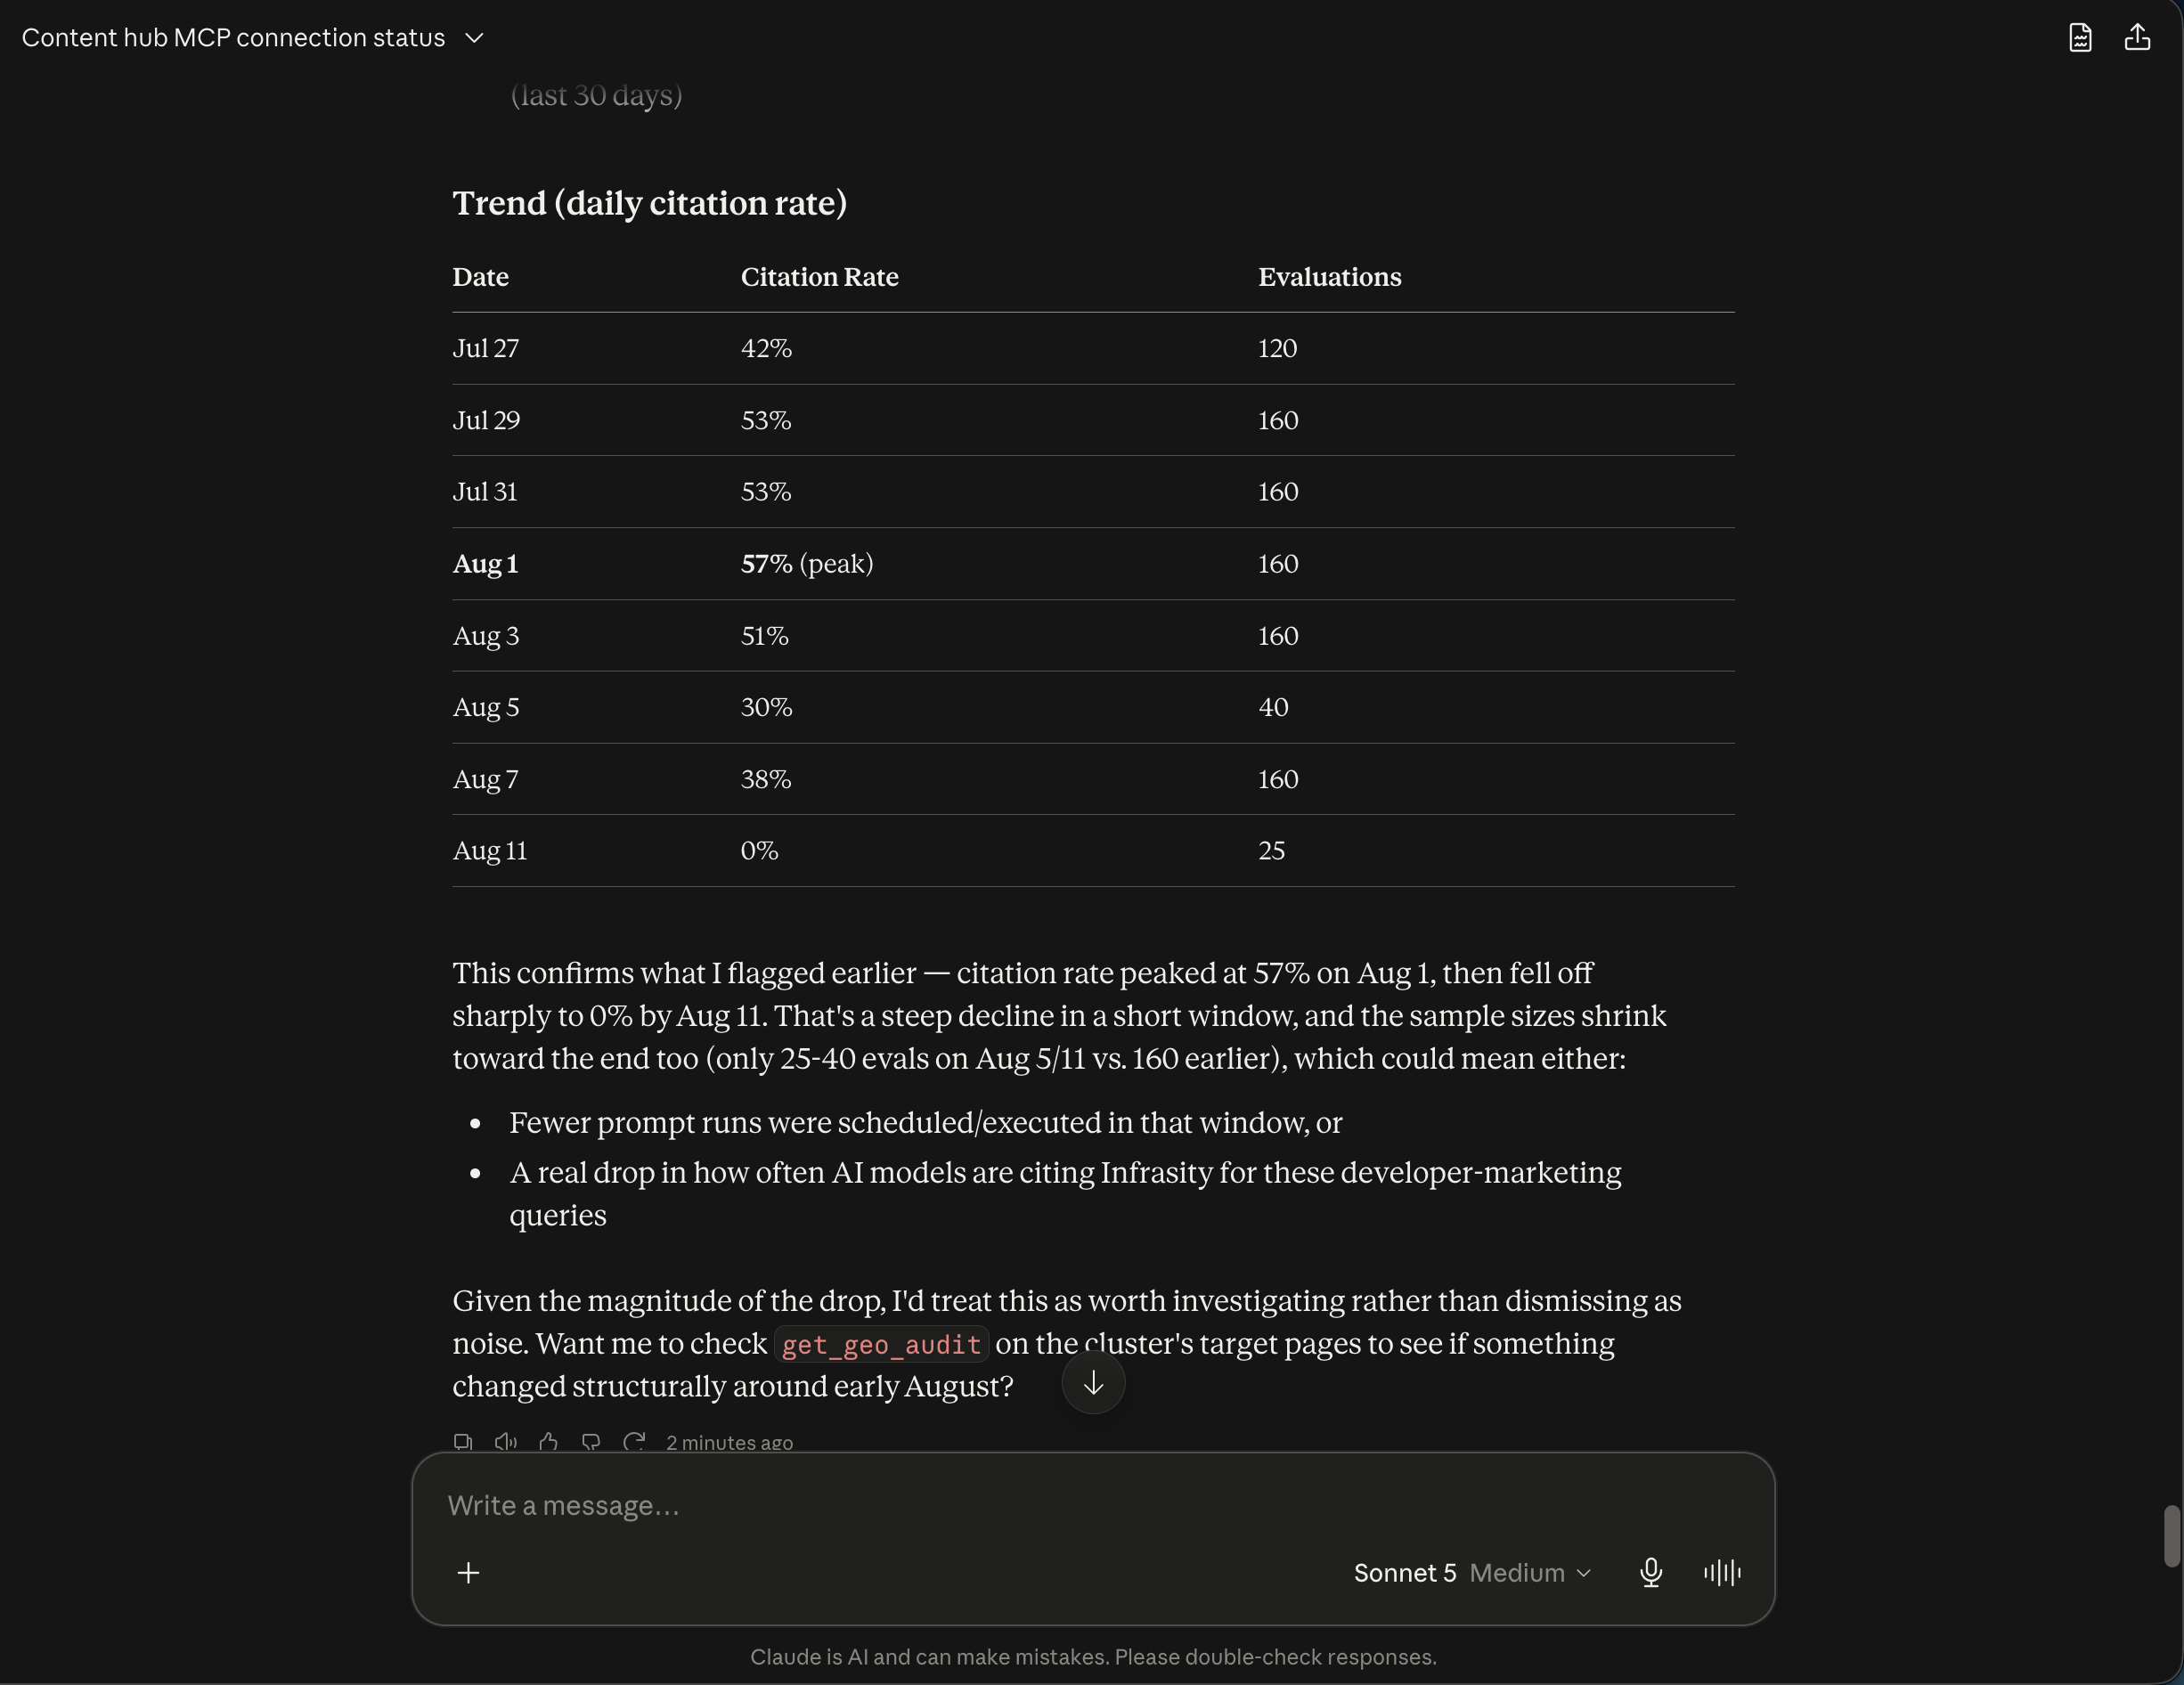
Task: Select the "40" evaluations cell
Action: coord(1274,707)
